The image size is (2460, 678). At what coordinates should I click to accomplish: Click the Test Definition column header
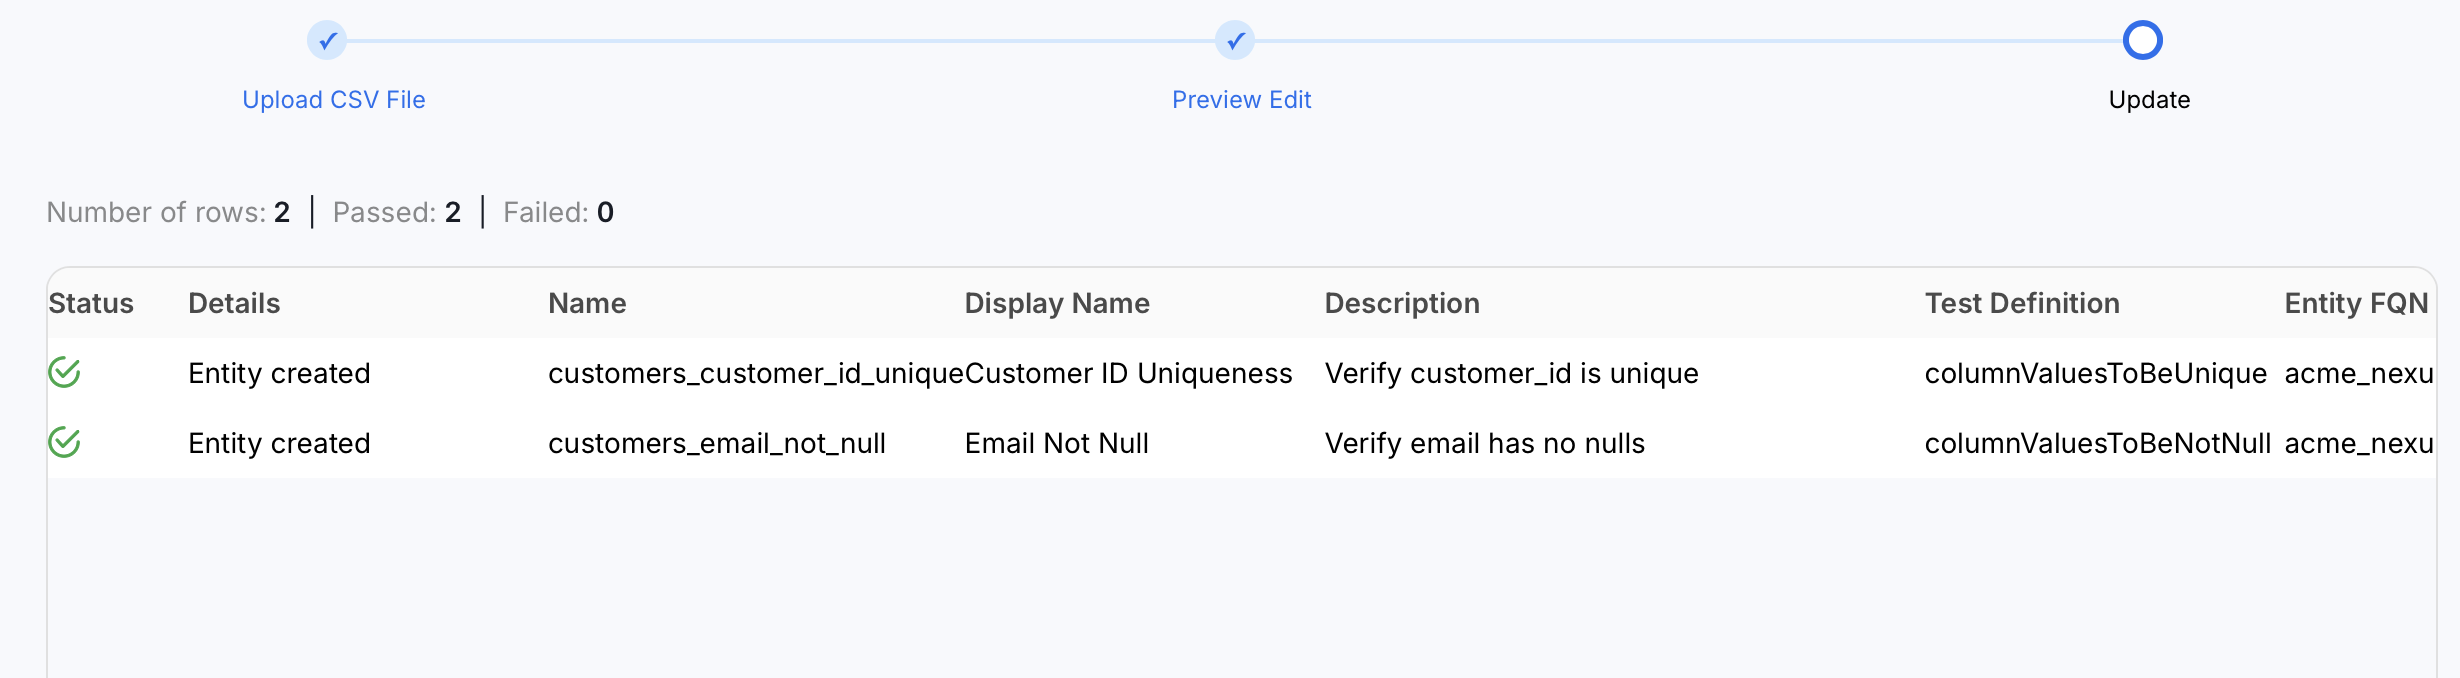[2022, 303]
